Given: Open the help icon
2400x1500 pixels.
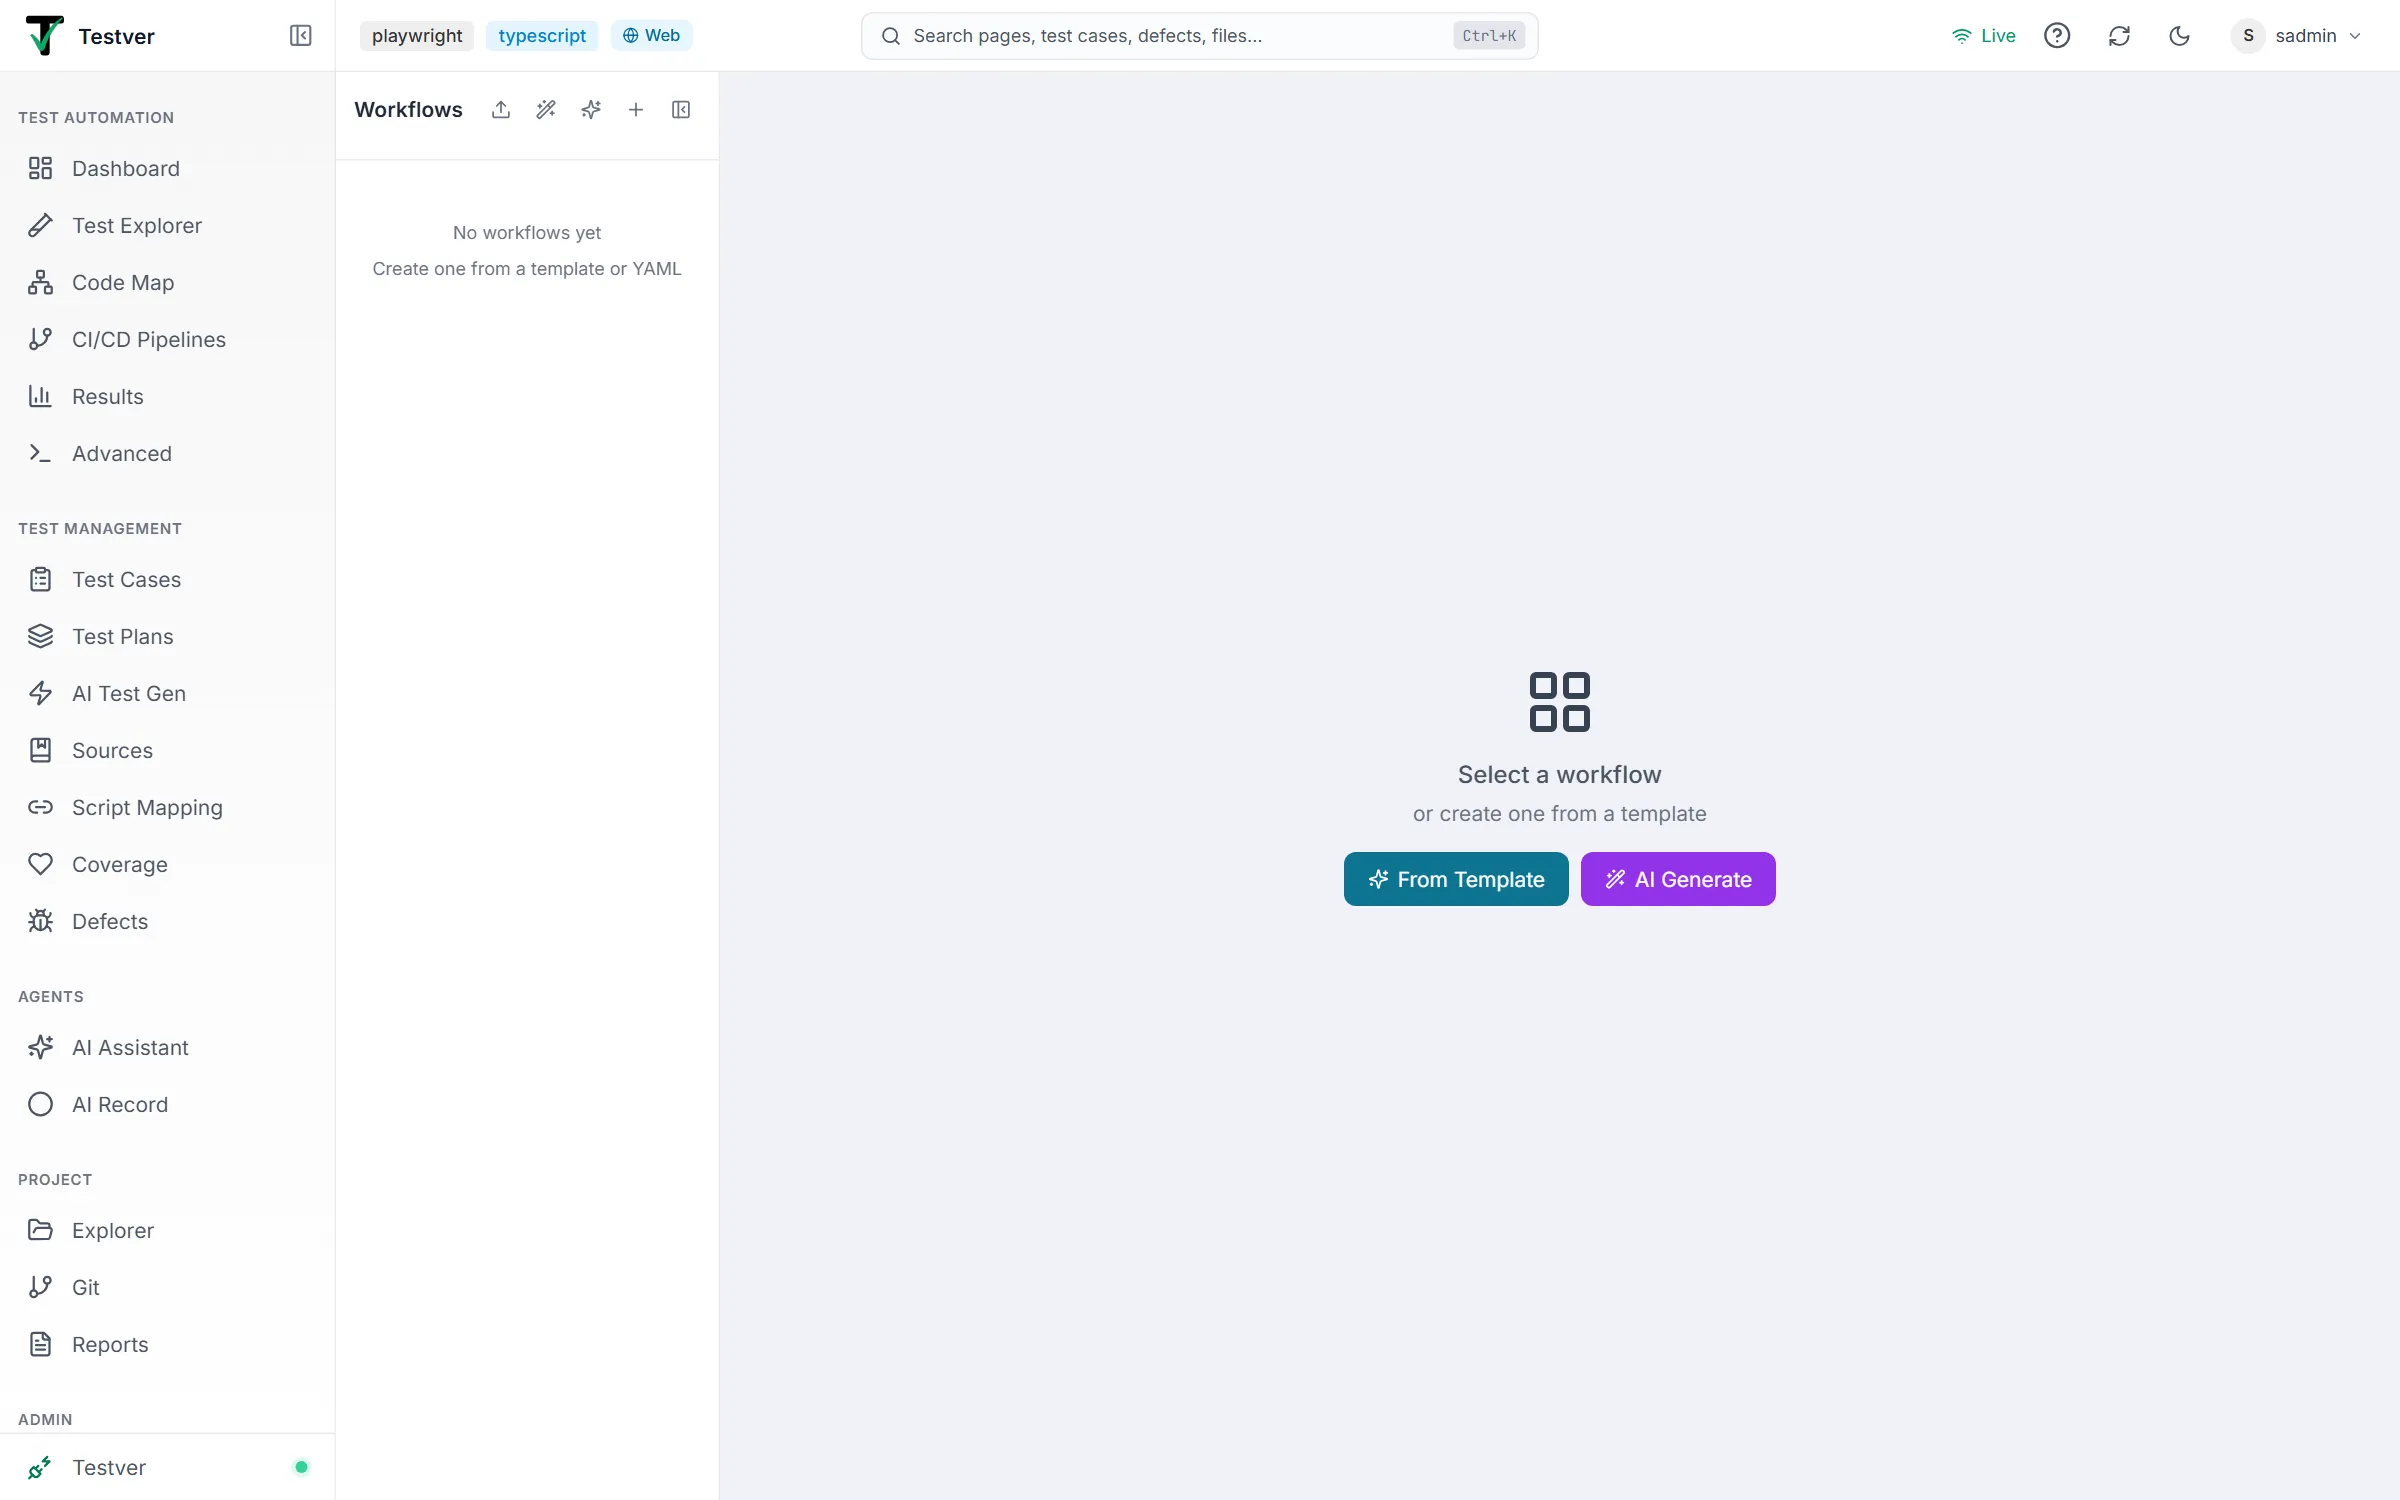Looking at the screenshot, I should (x=2057, y=36).
